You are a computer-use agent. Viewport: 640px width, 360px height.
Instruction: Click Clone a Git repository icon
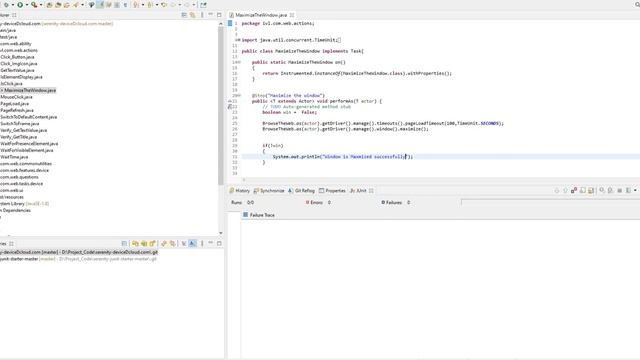tap(144, 244)
